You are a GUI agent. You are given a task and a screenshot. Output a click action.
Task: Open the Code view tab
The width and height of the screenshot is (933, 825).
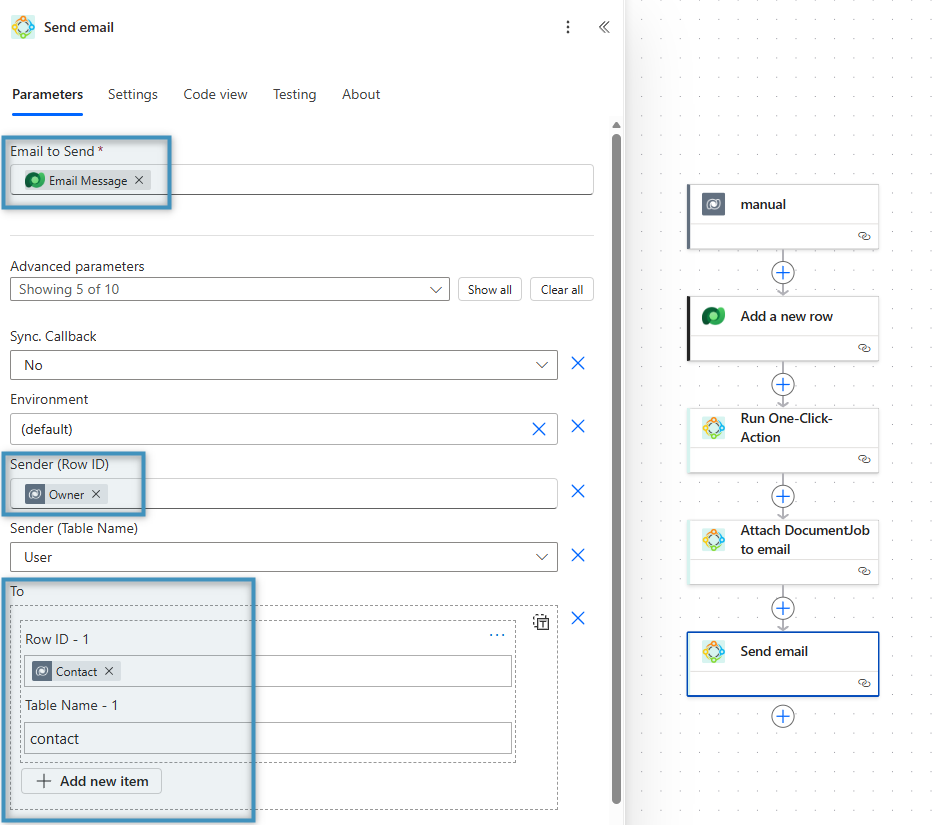click(x=215, y=94)
